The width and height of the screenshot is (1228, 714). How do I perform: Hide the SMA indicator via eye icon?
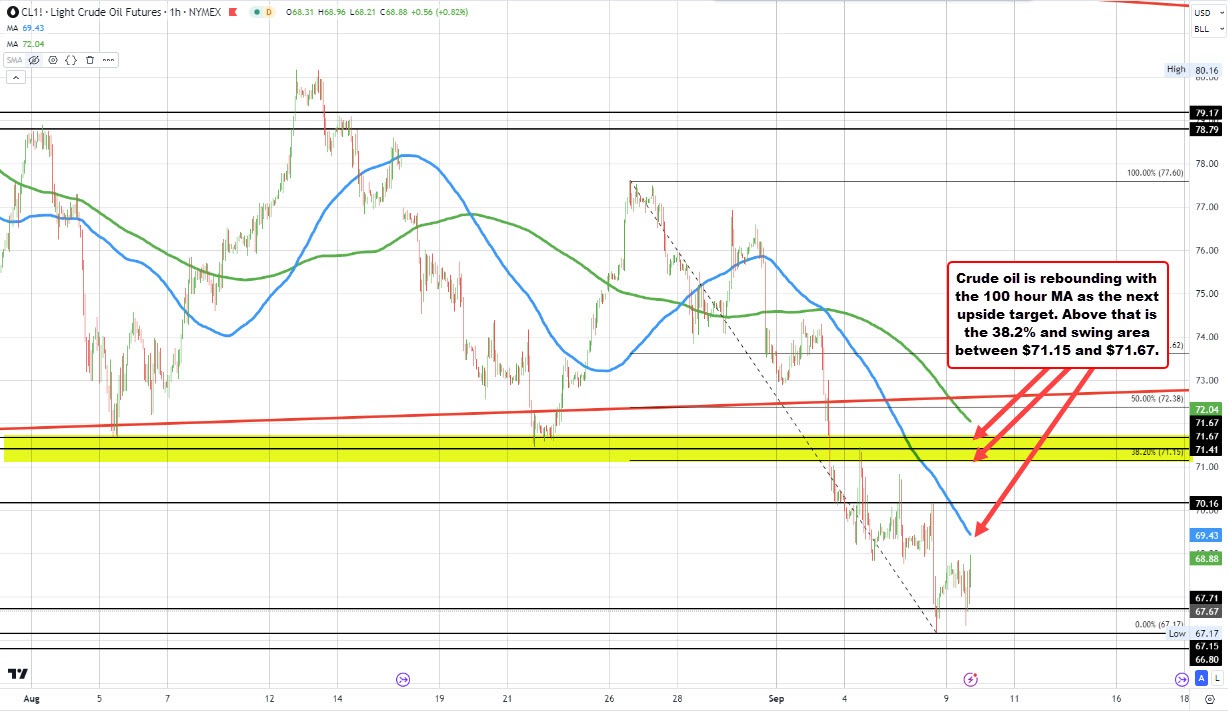point(33,59)
